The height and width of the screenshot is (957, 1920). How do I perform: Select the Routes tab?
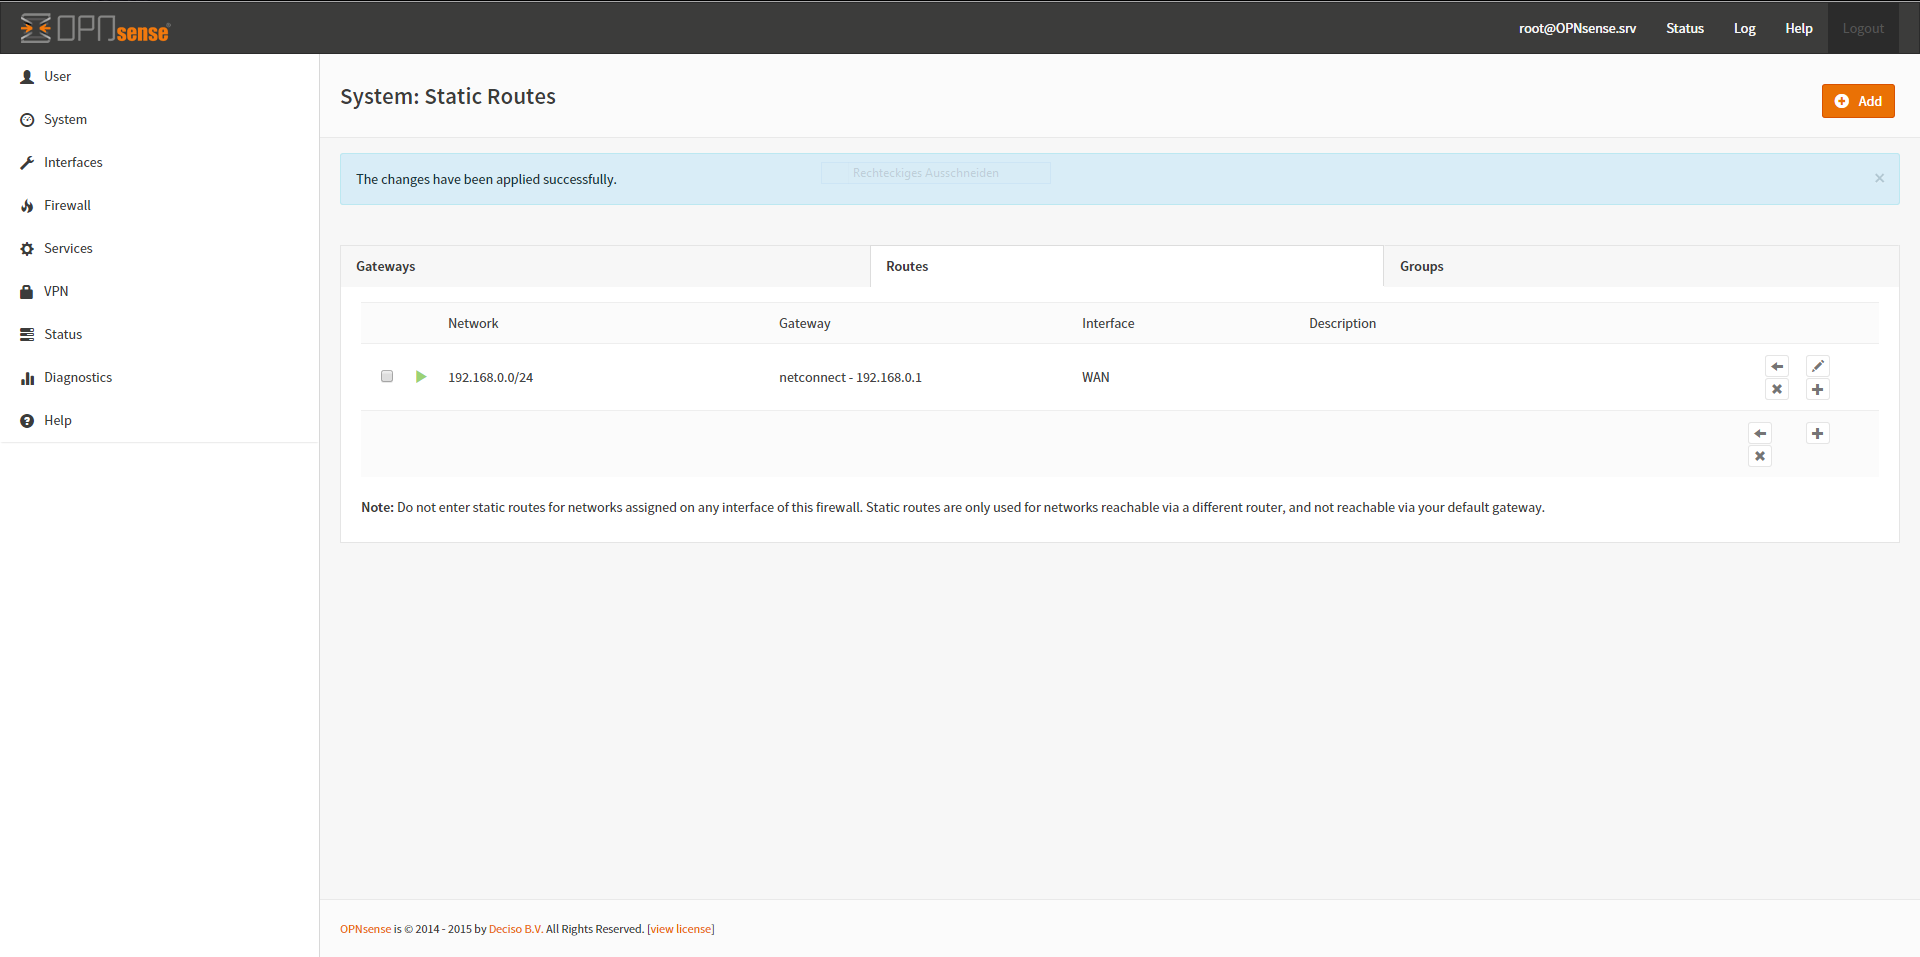[x=1127, y=266]
